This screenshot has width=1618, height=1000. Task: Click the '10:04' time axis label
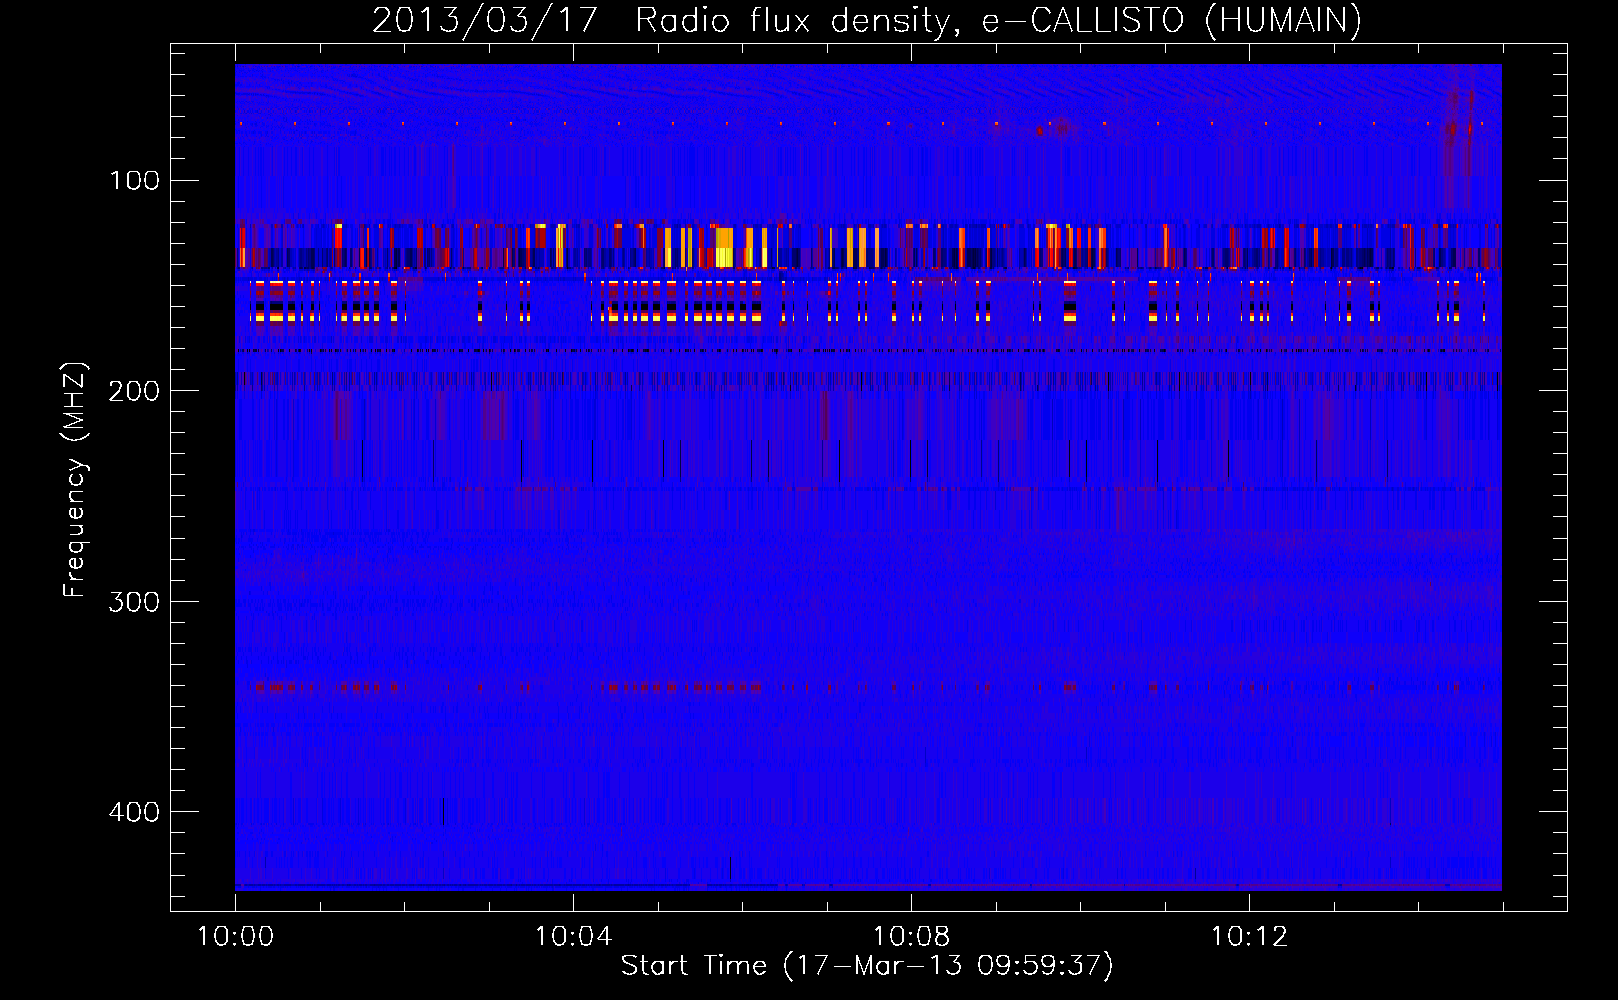pos(573,937)
